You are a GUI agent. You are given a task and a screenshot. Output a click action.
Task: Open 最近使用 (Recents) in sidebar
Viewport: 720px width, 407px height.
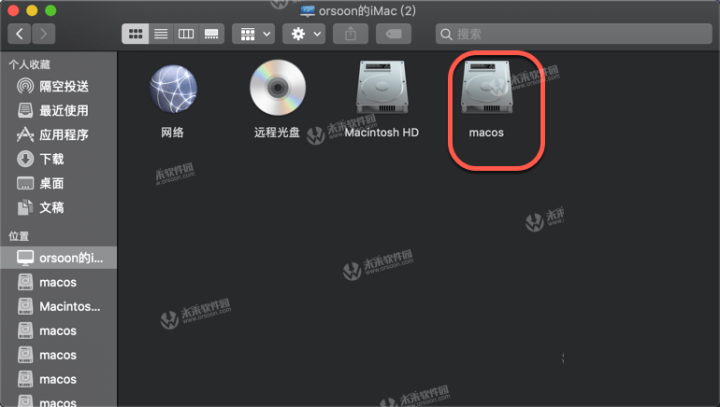pos(58,111)
